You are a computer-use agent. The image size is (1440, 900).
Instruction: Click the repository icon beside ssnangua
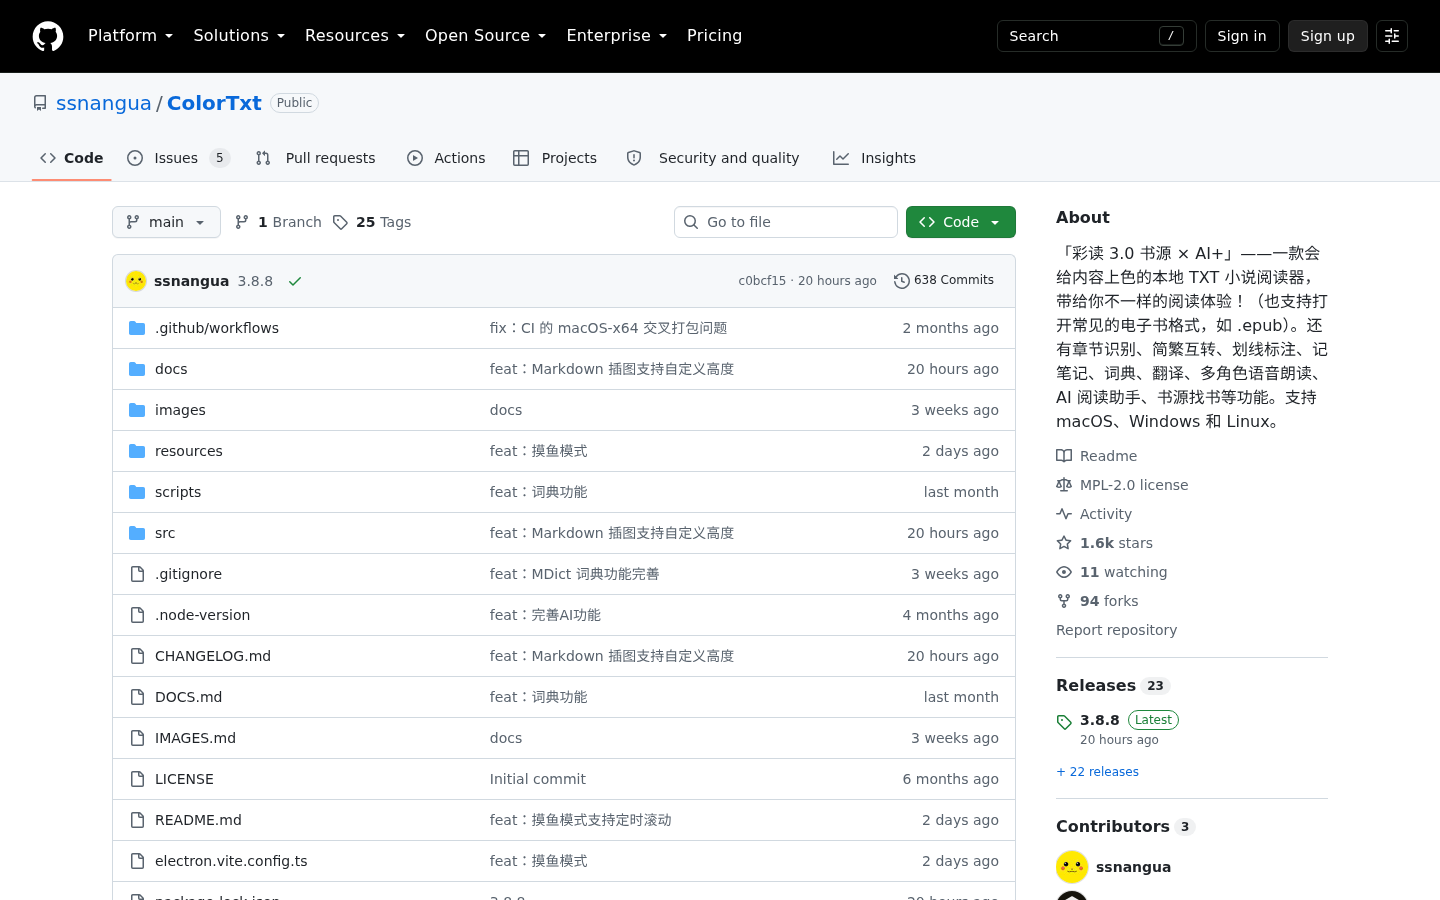(x=40, y=103)
